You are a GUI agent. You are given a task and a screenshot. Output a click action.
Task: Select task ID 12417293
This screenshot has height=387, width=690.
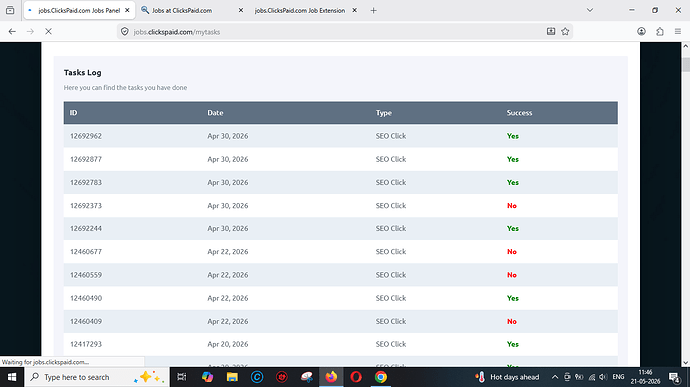[86, 344]
